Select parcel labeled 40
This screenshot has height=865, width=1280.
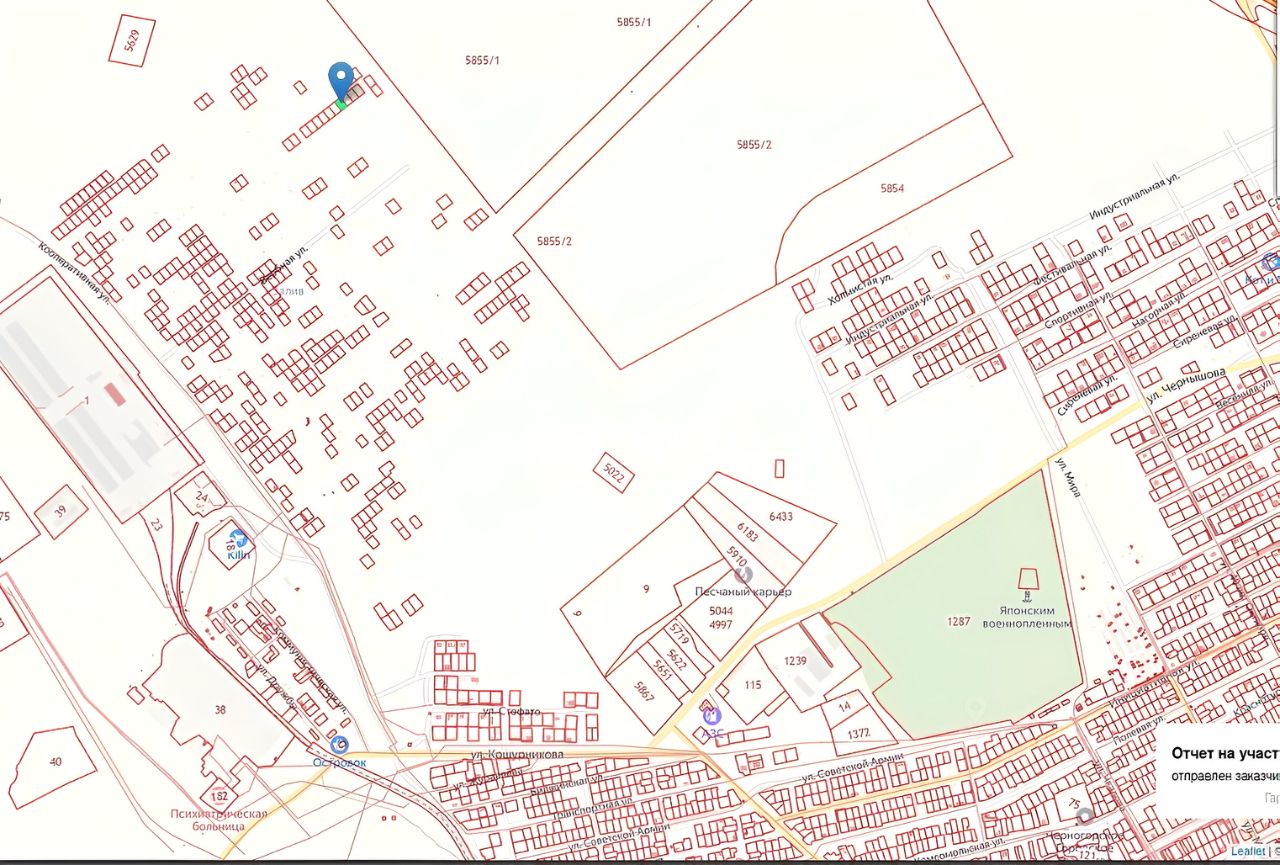(x=55, y=762)
